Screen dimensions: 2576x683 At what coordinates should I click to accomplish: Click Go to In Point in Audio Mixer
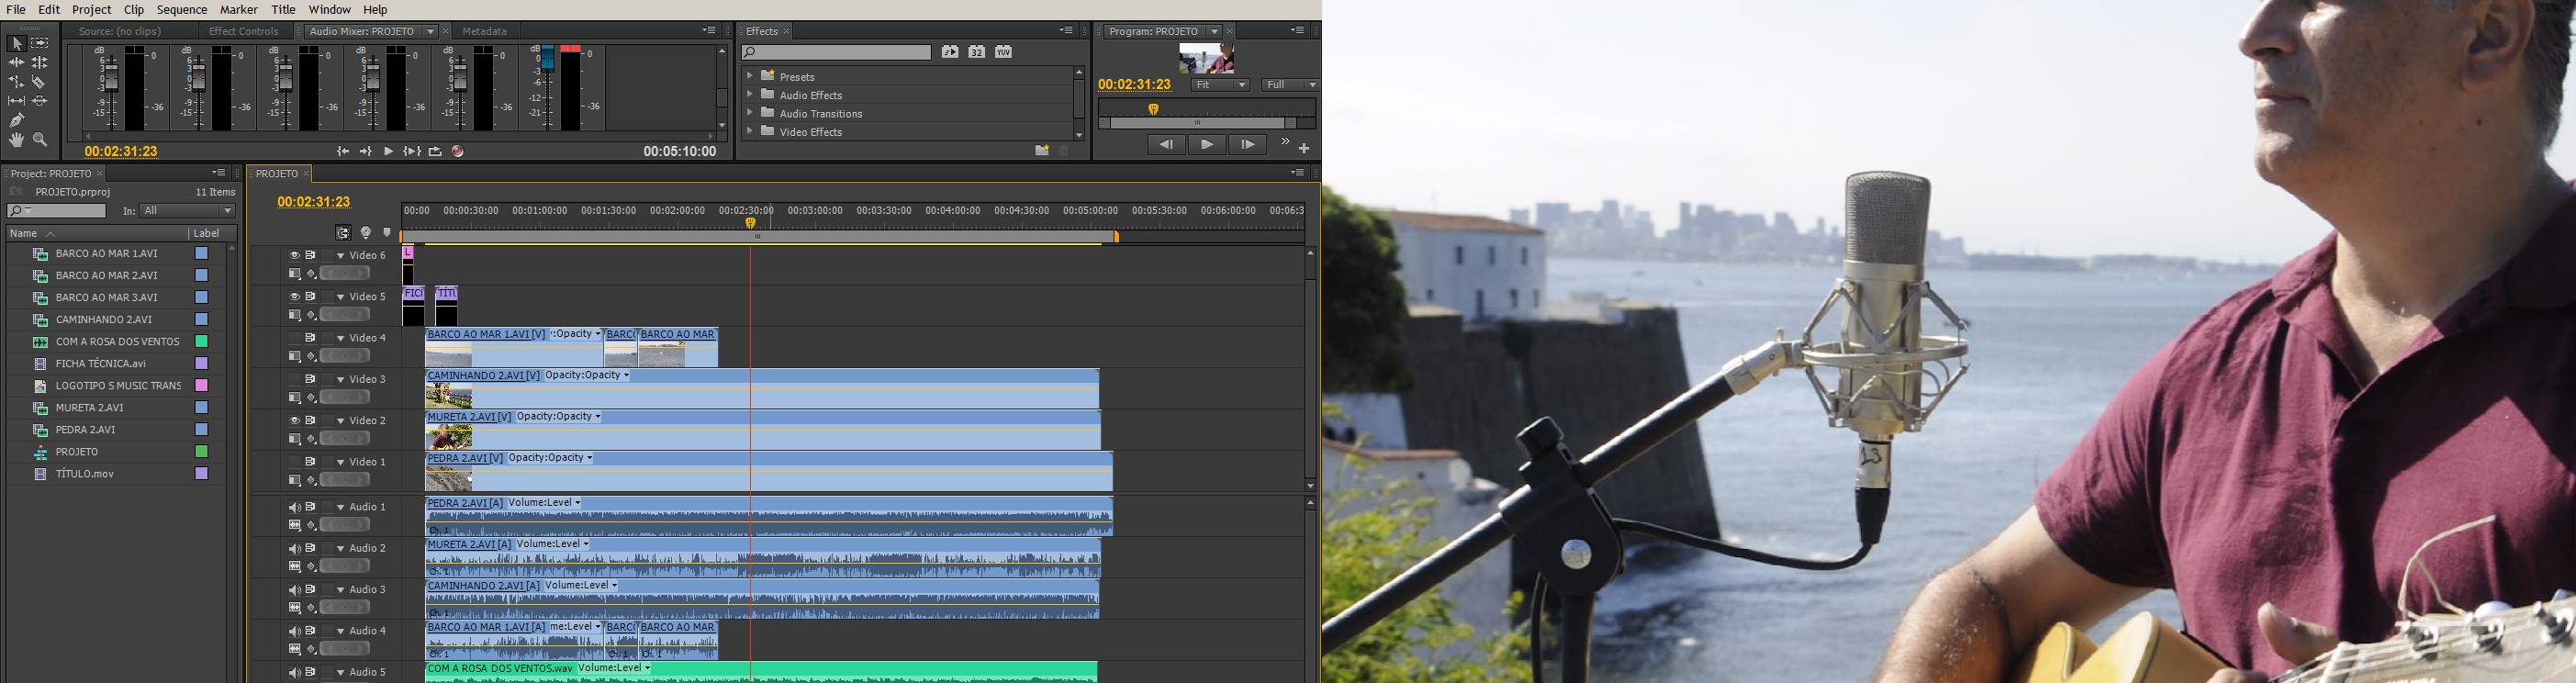coord(343,152)
